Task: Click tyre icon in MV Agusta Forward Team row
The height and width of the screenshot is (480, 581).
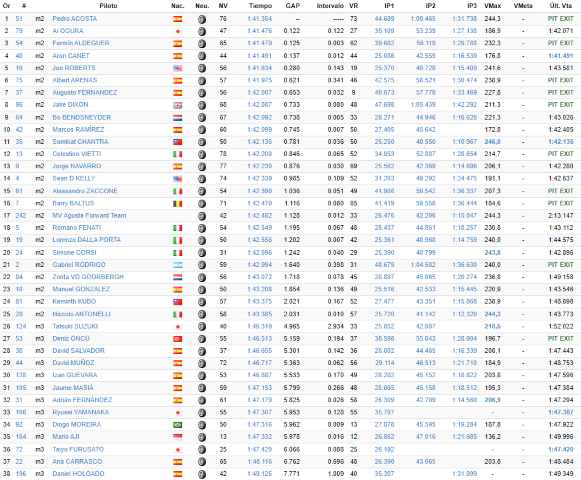Action: pyautogui.click(x=202, y=216)
